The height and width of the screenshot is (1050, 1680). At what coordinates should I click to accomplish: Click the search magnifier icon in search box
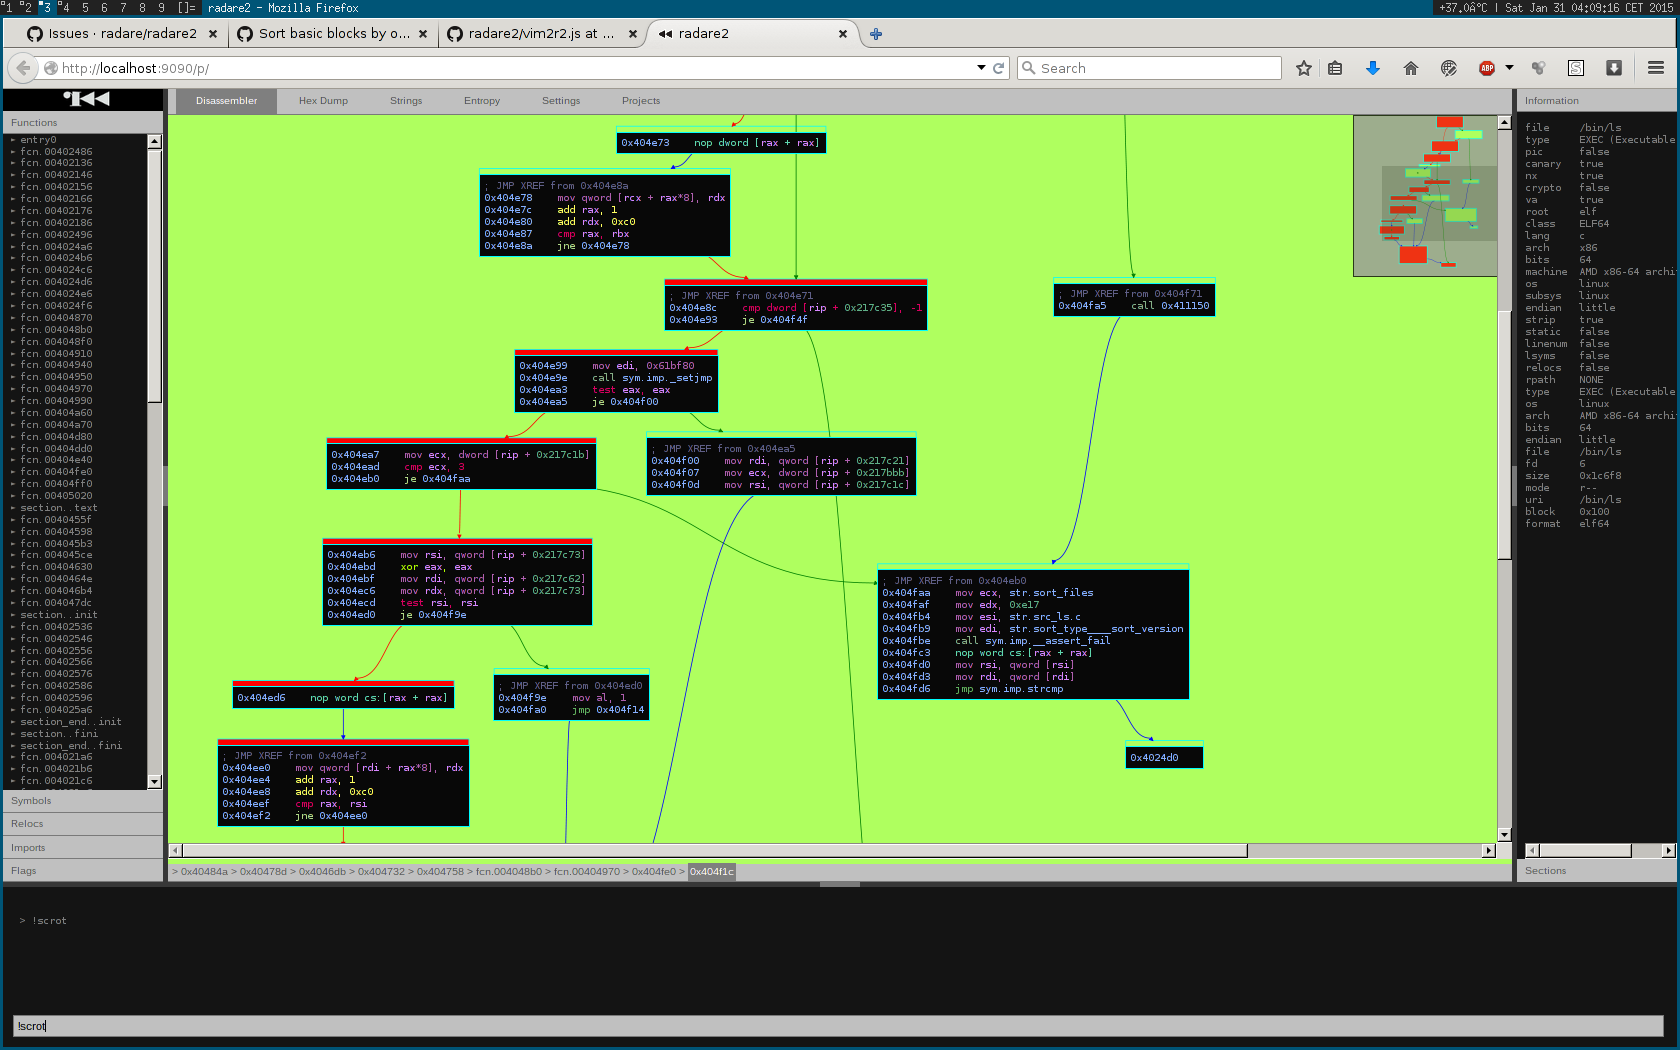(x=1029, y=68)
